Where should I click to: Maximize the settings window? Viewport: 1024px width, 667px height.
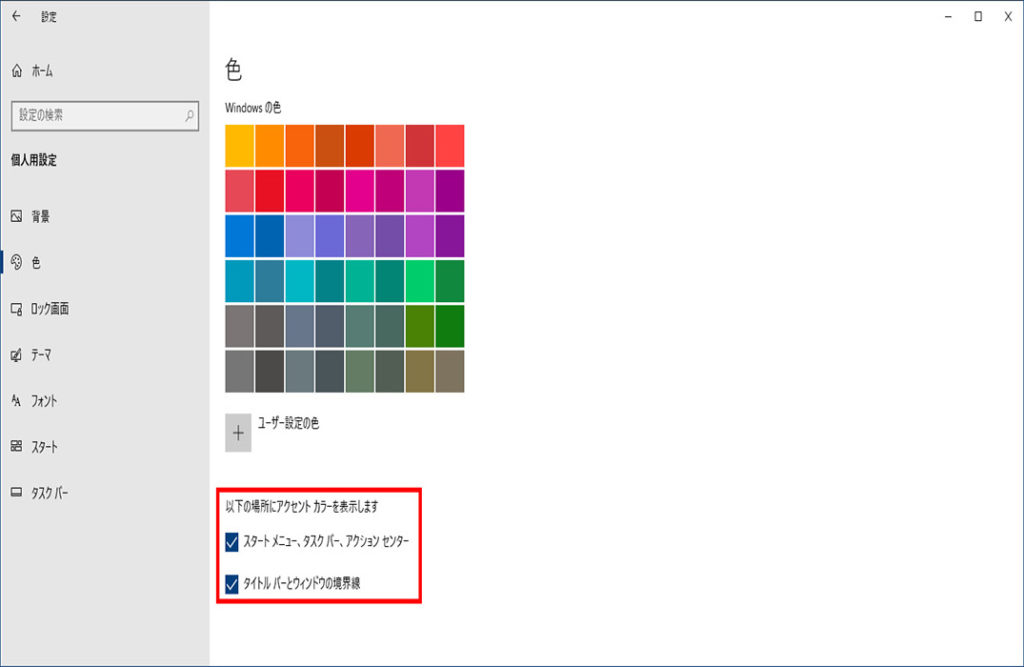pyautogui.click(x=978, y=16)
